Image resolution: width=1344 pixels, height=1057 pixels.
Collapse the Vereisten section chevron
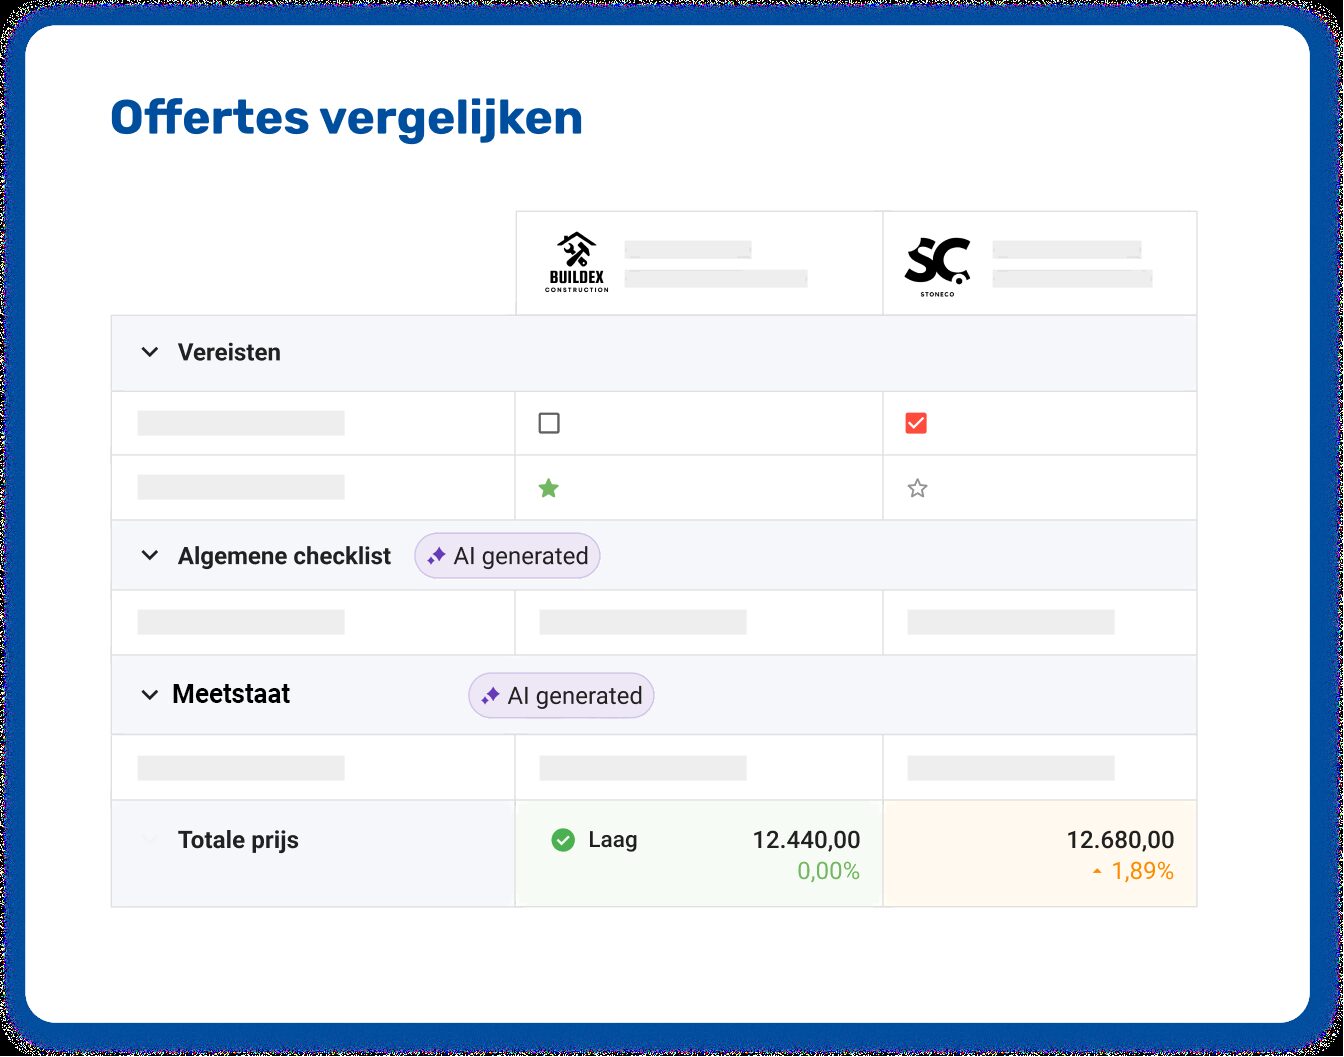(x=150, y=352)
